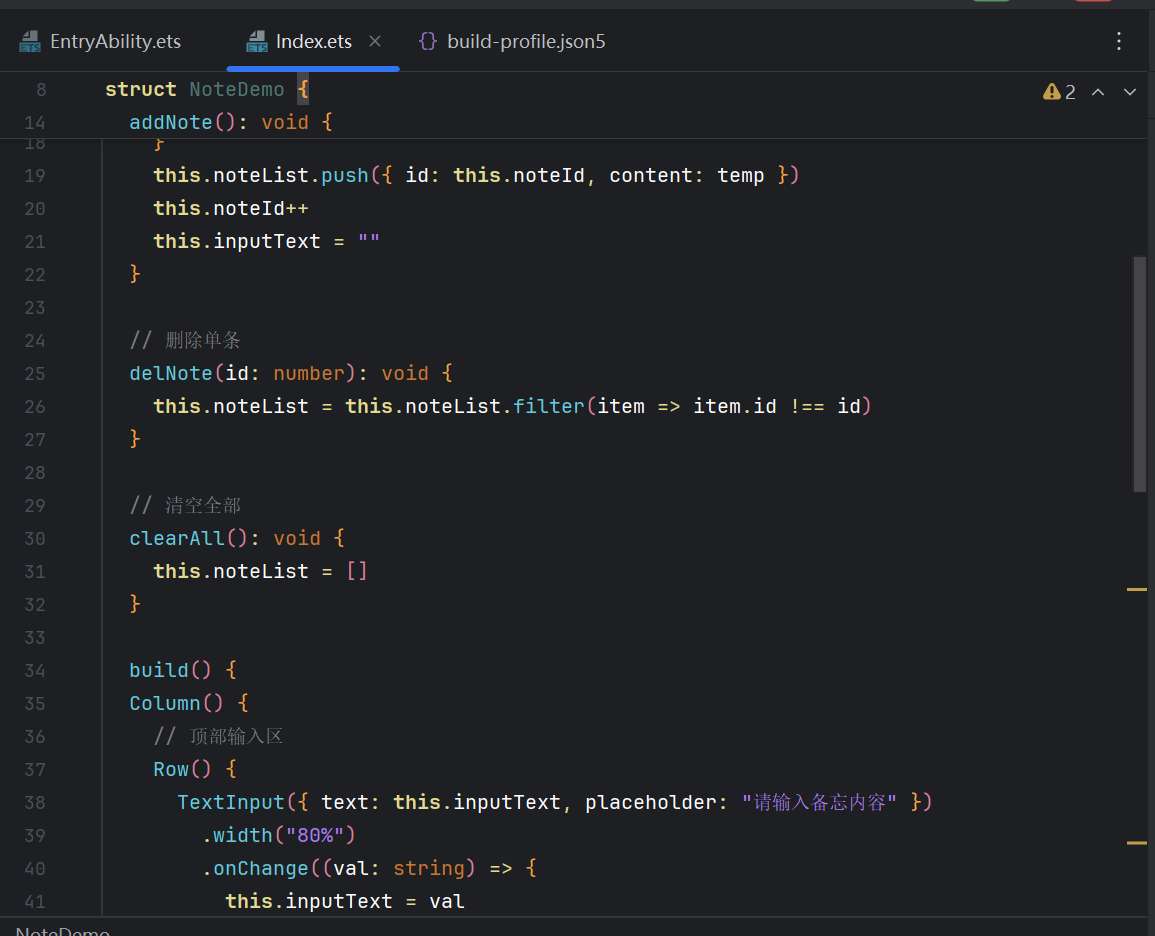The image size is (1155, 936).
Task: Click the build-profile.json5 braces icon
Action: point(427,41)
